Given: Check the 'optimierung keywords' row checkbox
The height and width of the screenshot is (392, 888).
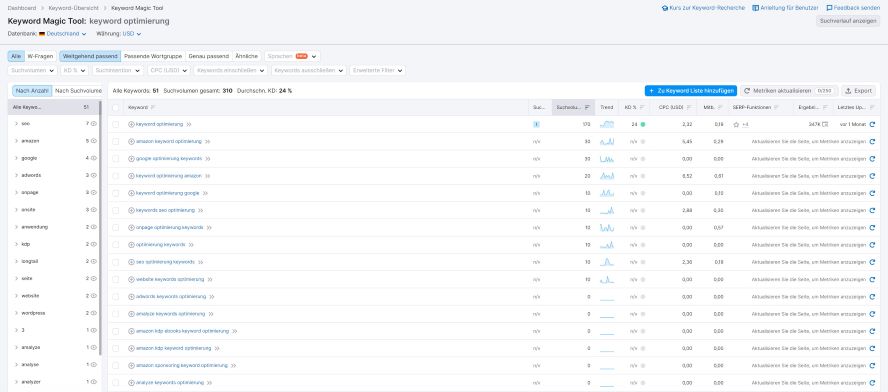Looking at the screenshot, I should (116, 245).
